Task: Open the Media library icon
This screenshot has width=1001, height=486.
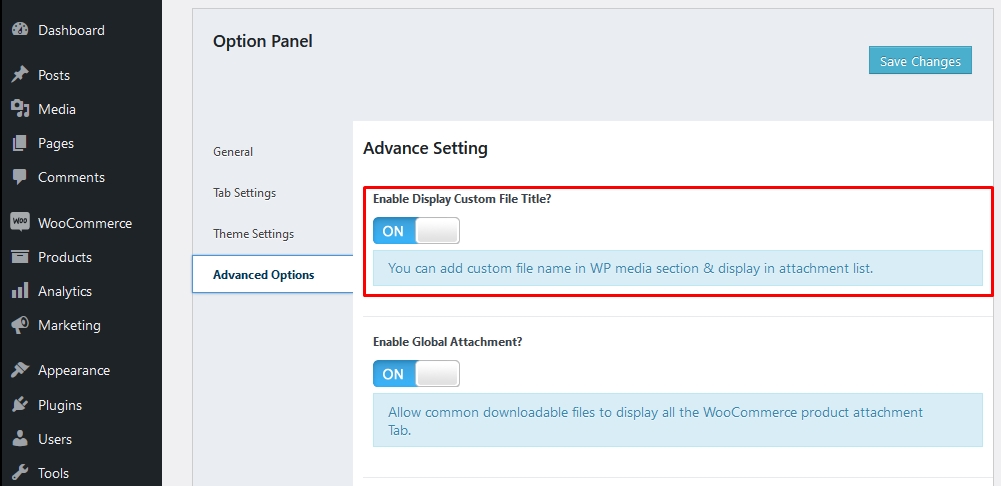Action: point(20,109)
